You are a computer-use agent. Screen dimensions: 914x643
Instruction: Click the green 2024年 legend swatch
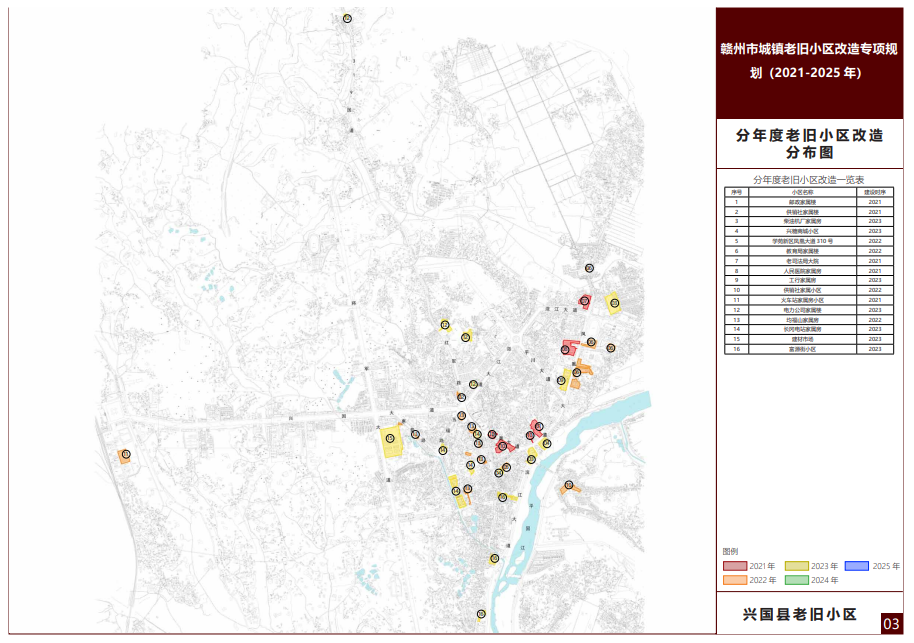796,580
